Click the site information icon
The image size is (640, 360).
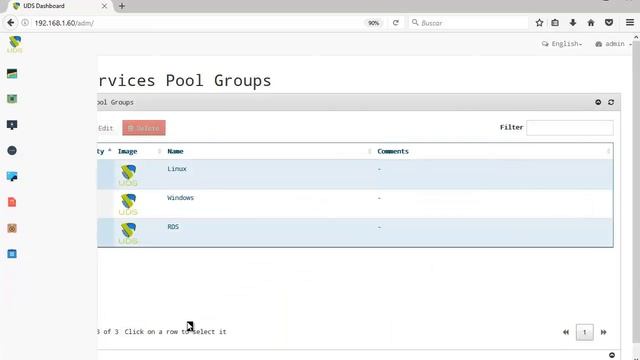point(25,23)
